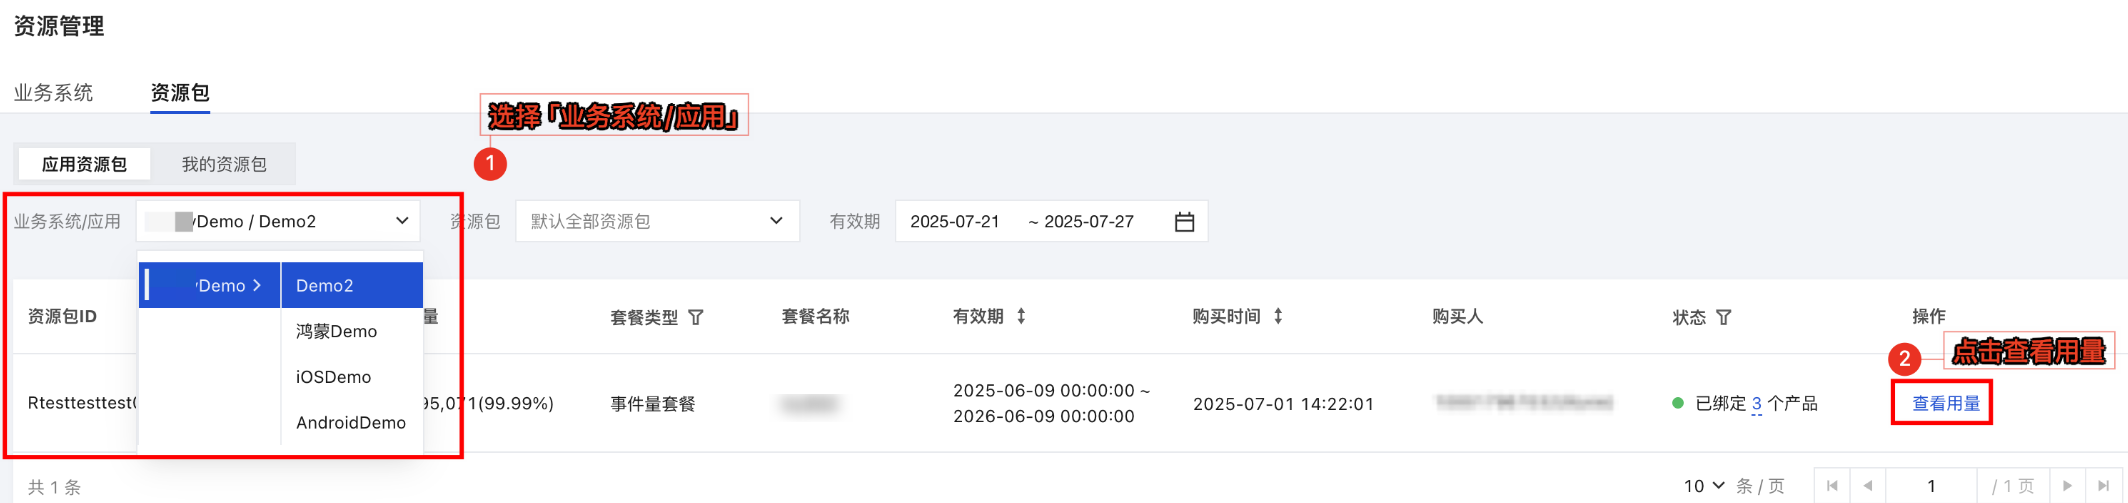This screenshot has height=503, width=2128.
Task: Go to the previous page arrow
Action: [1867, 486]
